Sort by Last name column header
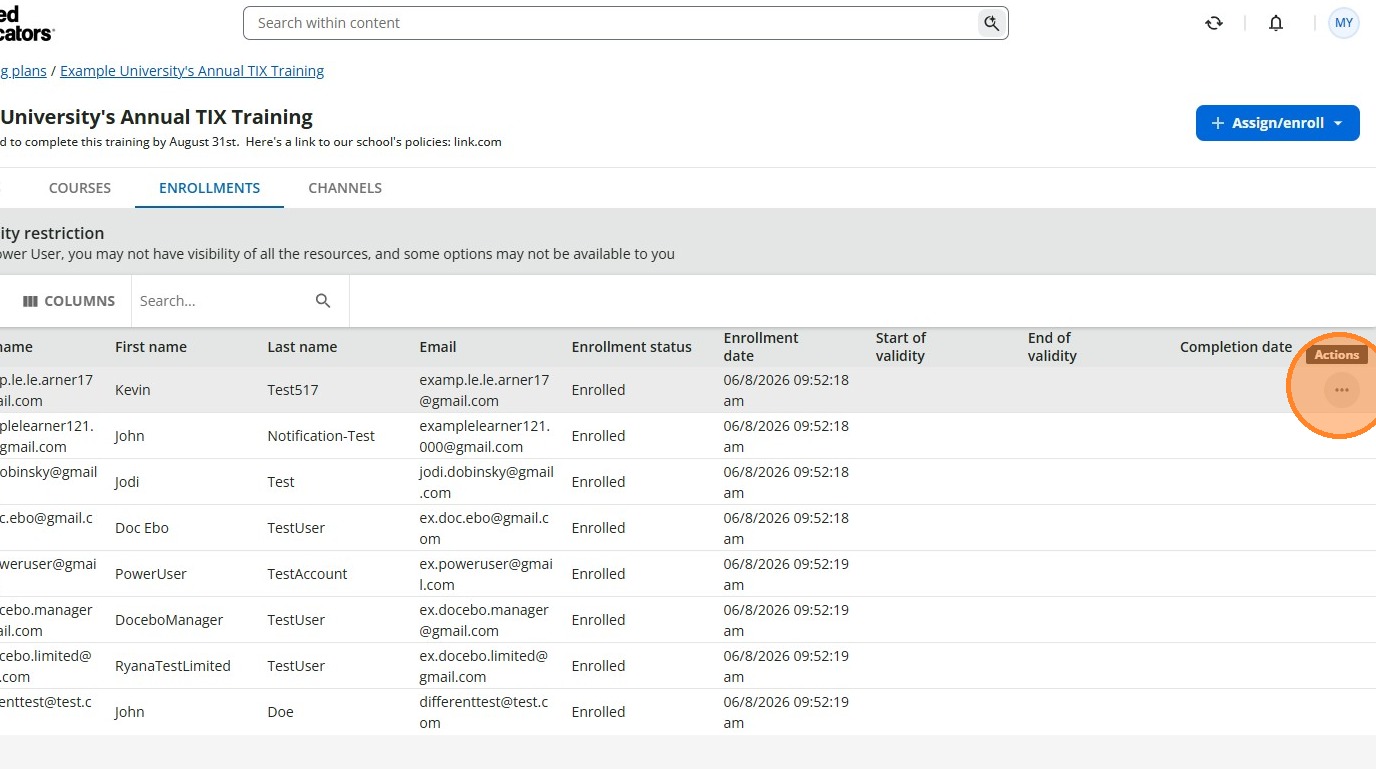1376x769 pixels. click(302, 347)
